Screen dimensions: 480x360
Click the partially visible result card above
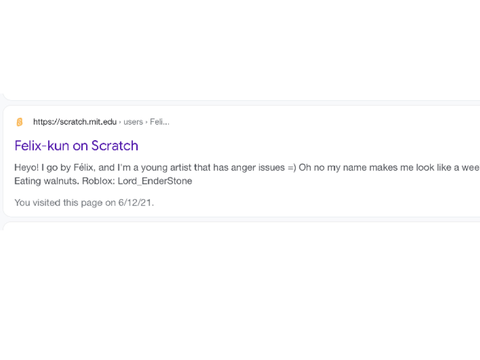(242, 96)
